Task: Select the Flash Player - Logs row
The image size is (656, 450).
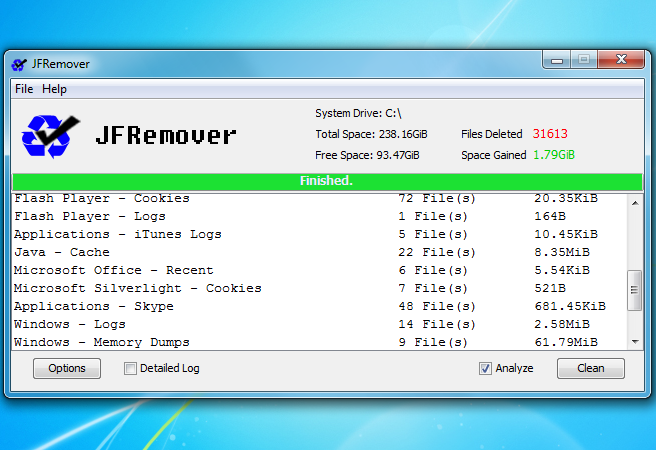Action: click(x=320, y=217)
